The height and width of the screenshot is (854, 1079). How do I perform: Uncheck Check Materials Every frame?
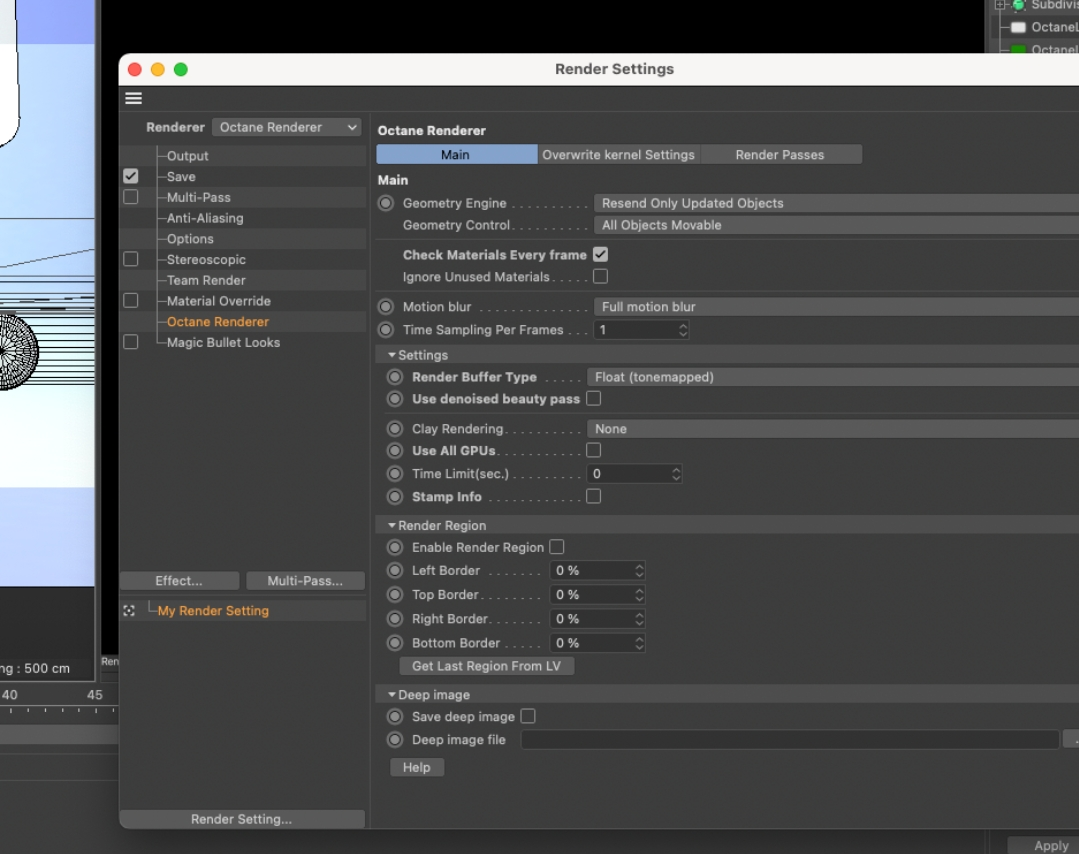click(x=601, y=255)
